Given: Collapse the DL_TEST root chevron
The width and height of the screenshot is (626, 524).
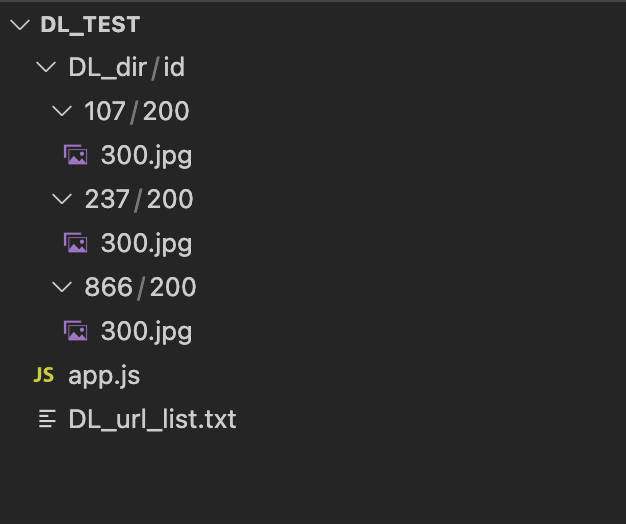Looking at the screenshot, I should (19, 25).
